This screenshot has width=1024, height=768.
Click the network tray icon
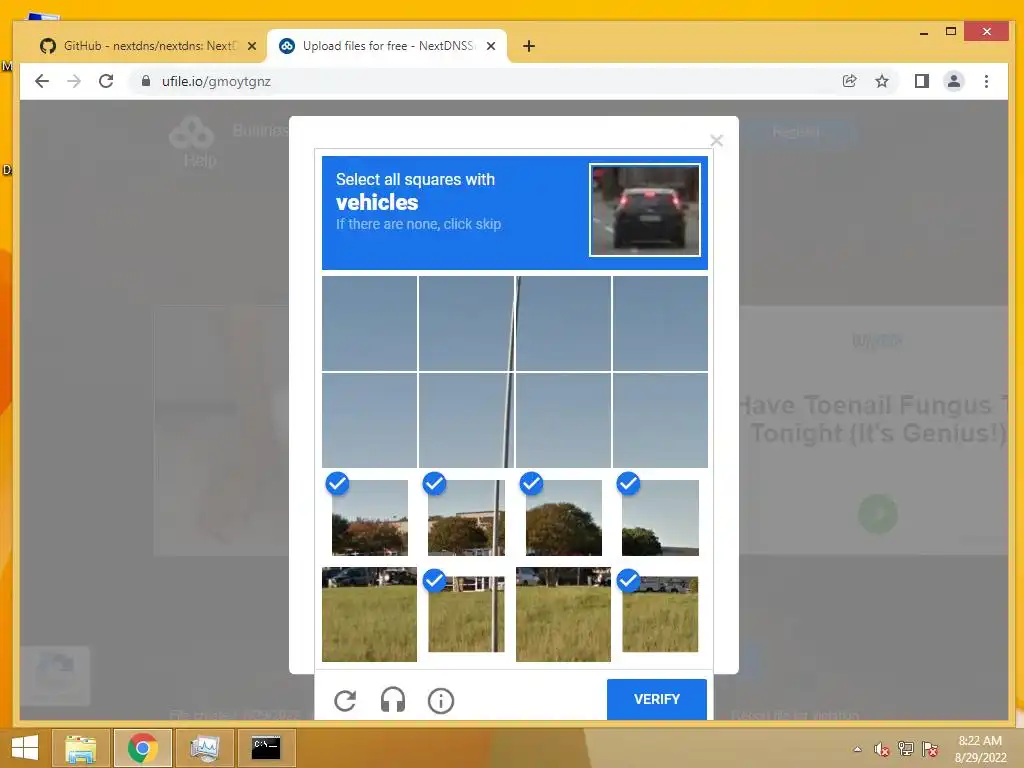point(906,749)
